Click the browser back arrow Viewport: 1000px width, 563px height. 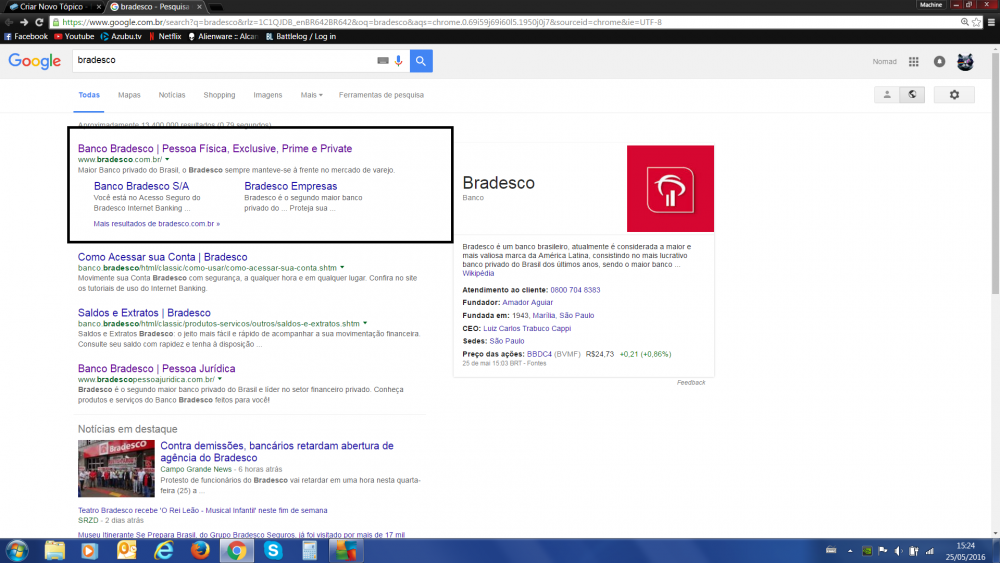point(9,22)
